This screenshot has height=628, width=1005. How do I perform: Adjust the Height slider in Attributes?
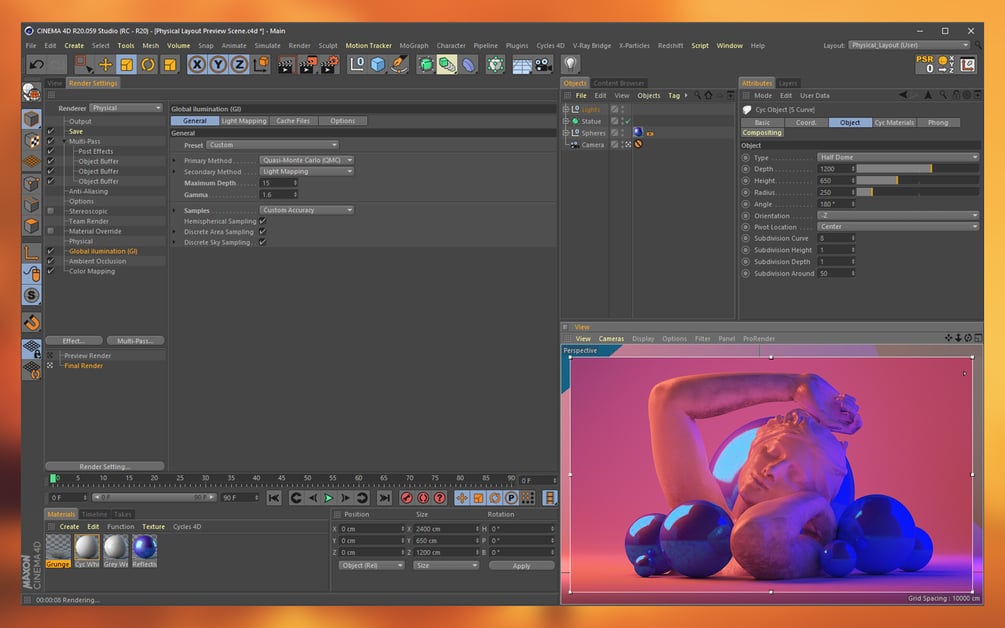point(918,181)
